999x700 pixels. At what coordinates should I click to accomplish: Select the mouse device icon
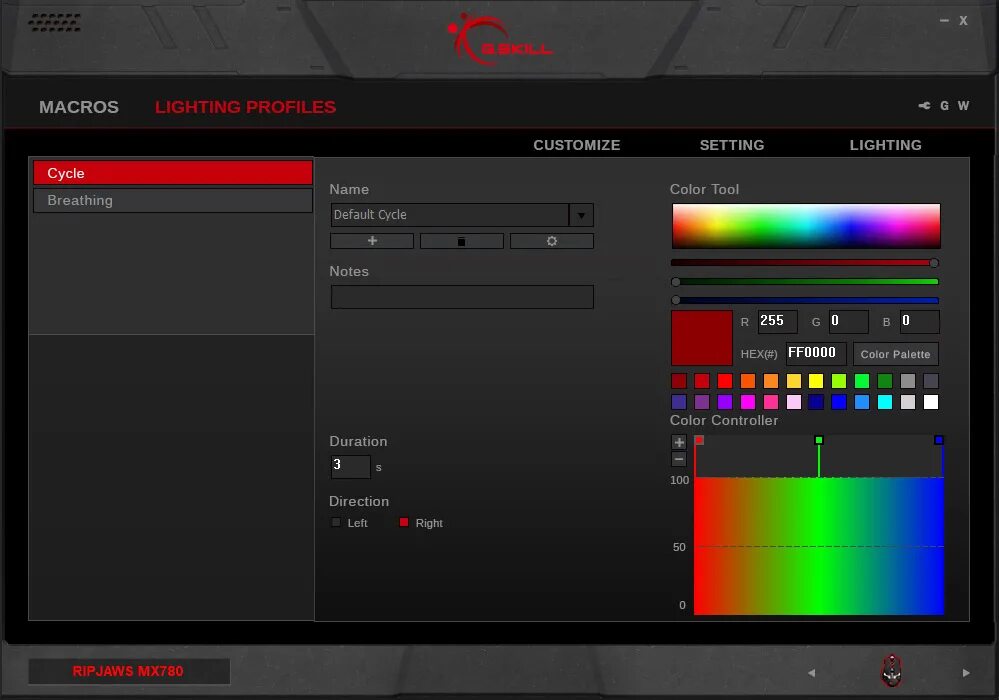click(891, 671)
